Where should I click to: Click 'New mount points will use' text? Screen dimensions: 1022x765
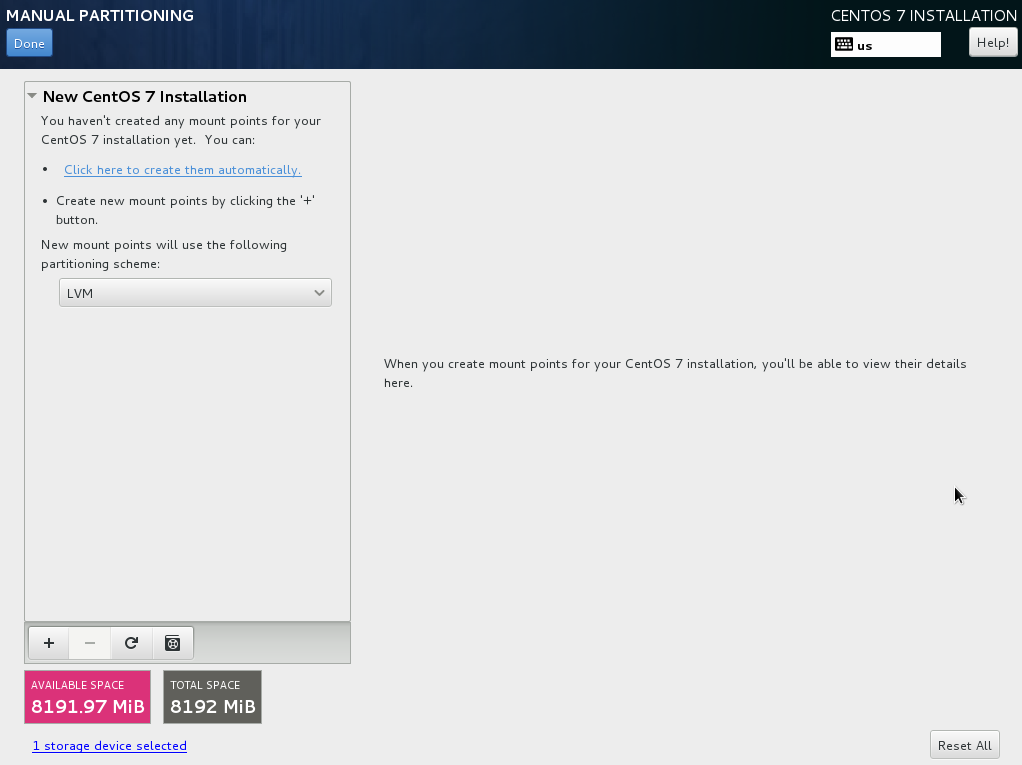[x=164, y=254]
